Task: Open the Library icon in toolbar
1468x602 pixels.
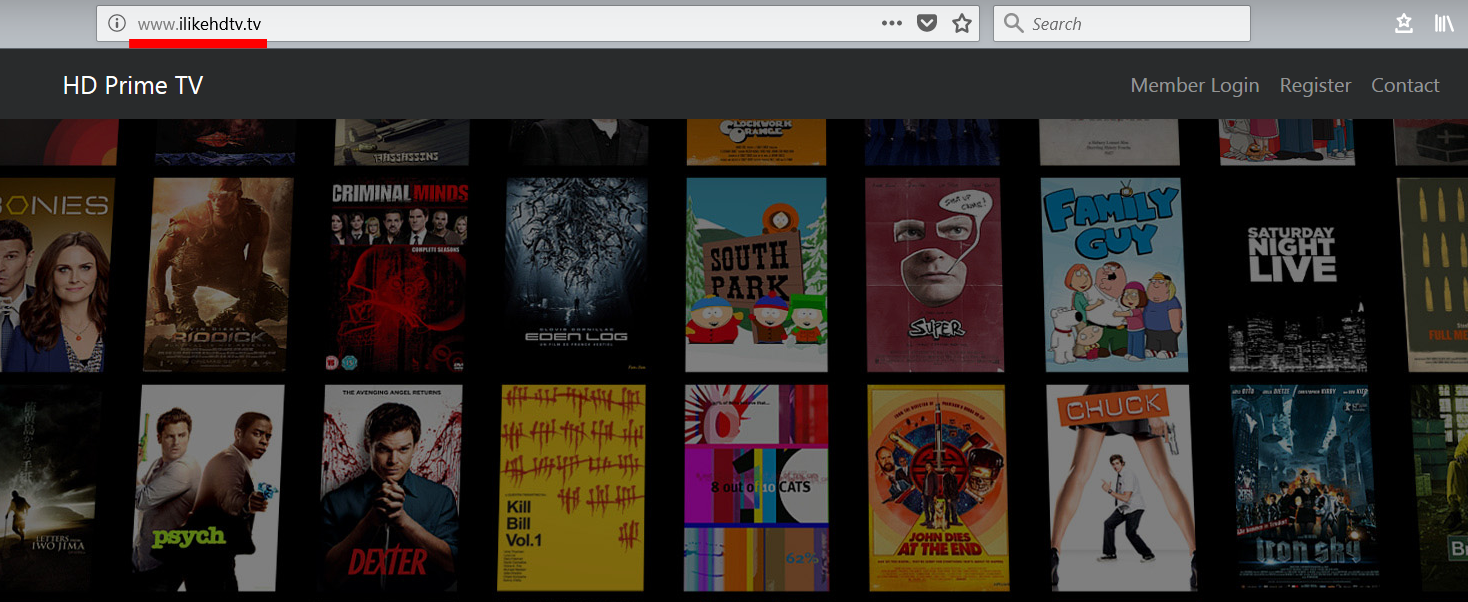Action: [1443, 24]
